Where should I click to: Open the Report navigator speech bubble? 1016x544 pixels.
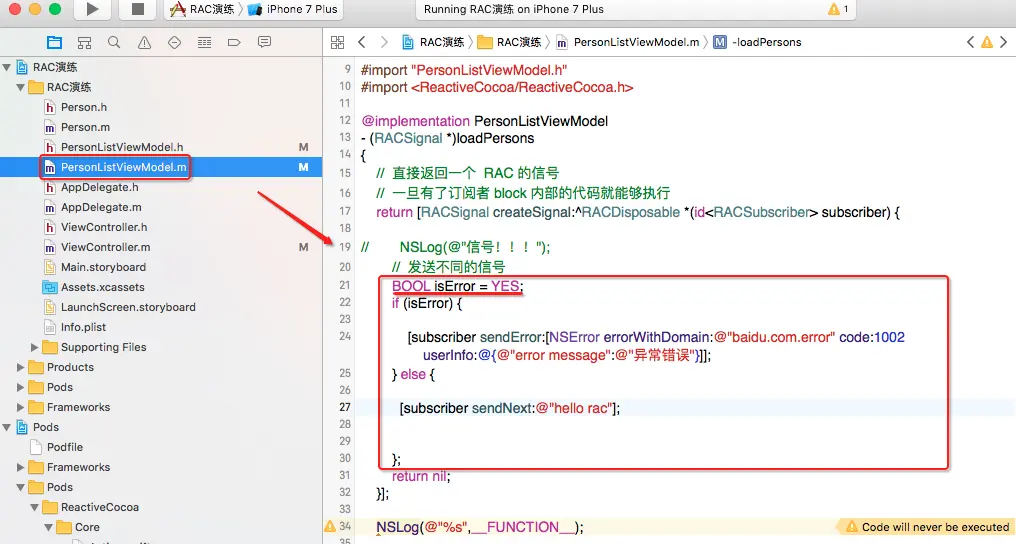tap(264, 43)
